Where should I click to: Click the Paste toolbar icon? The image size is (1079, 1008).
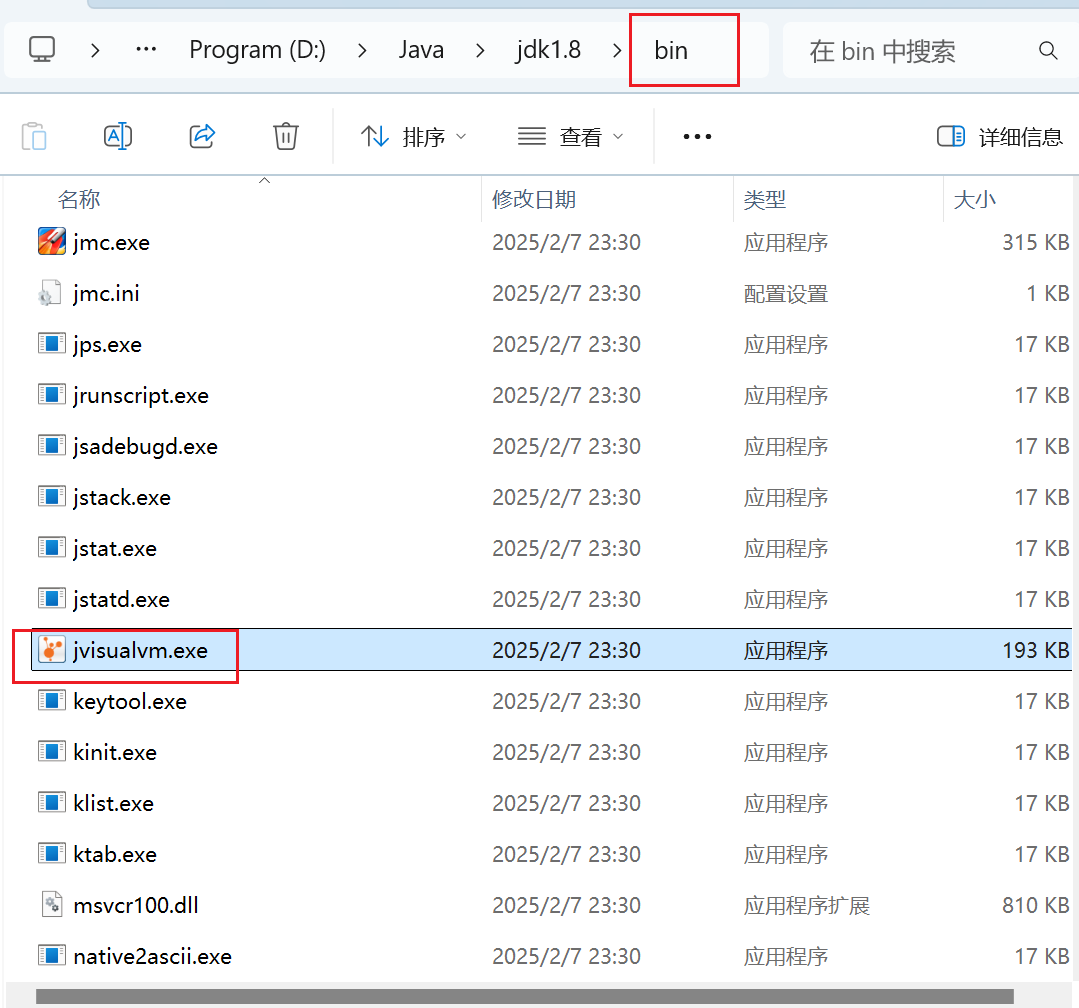pos(34,136)
